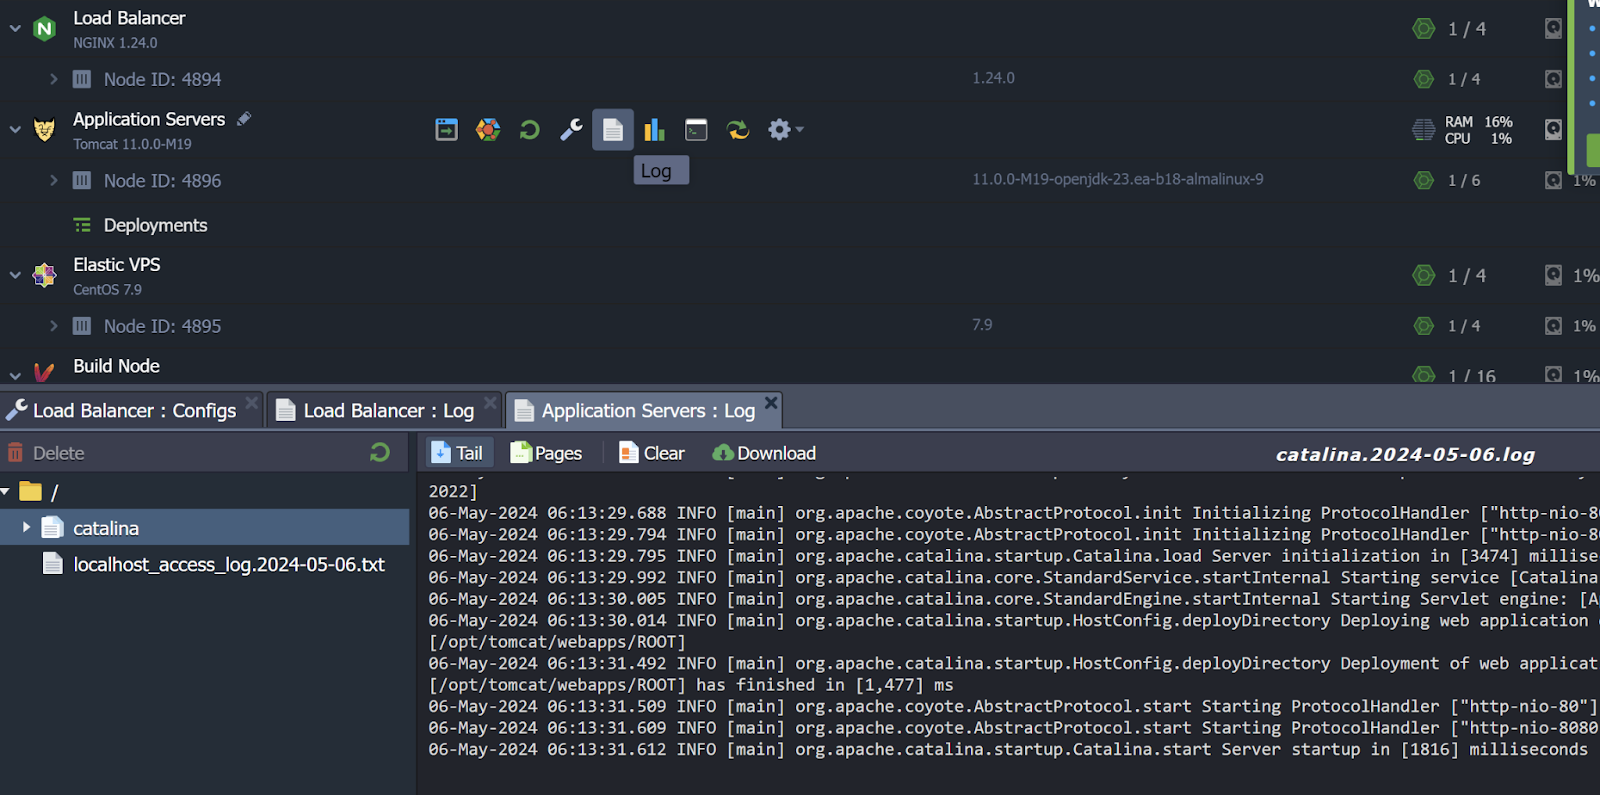Click Node ID 4896 disk usage icon

click(x=1553, y=180)
